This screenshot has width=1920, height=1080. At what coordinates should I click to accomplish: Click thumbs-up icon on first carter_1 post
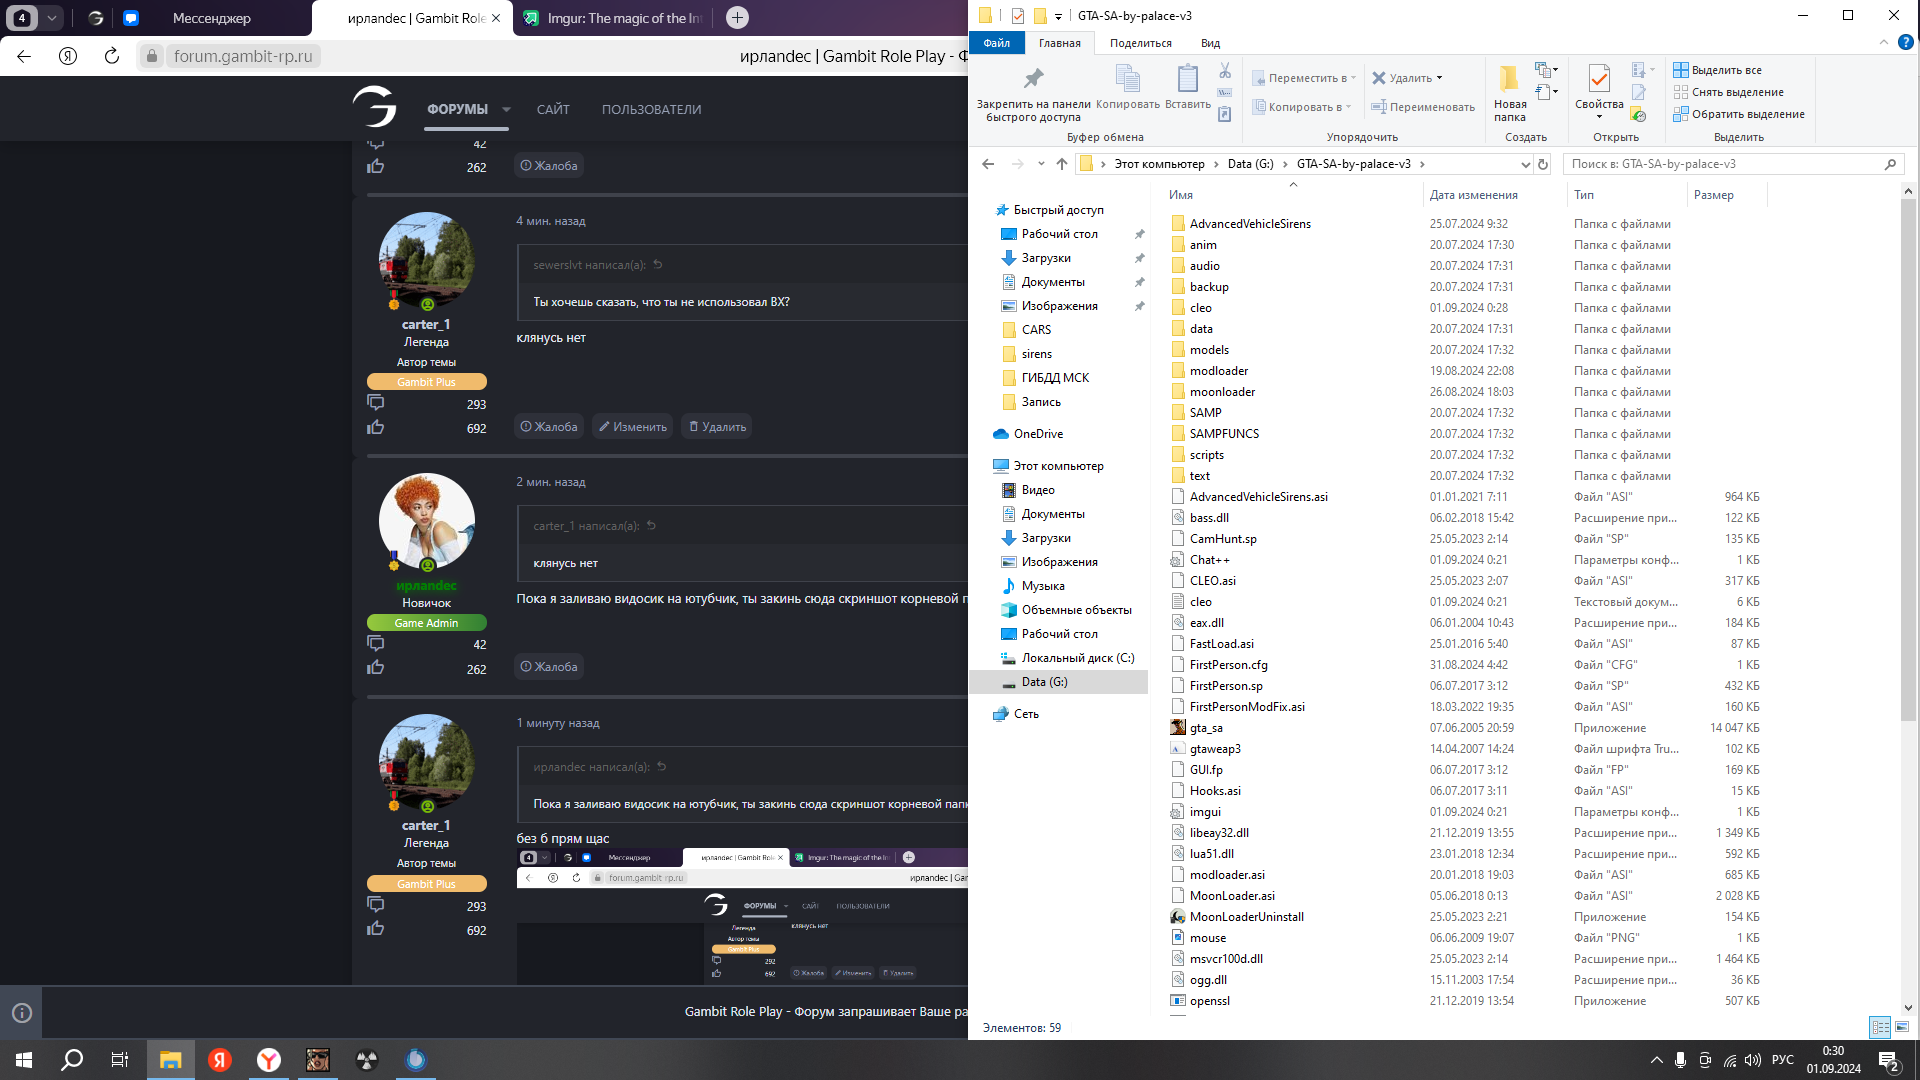376,428
